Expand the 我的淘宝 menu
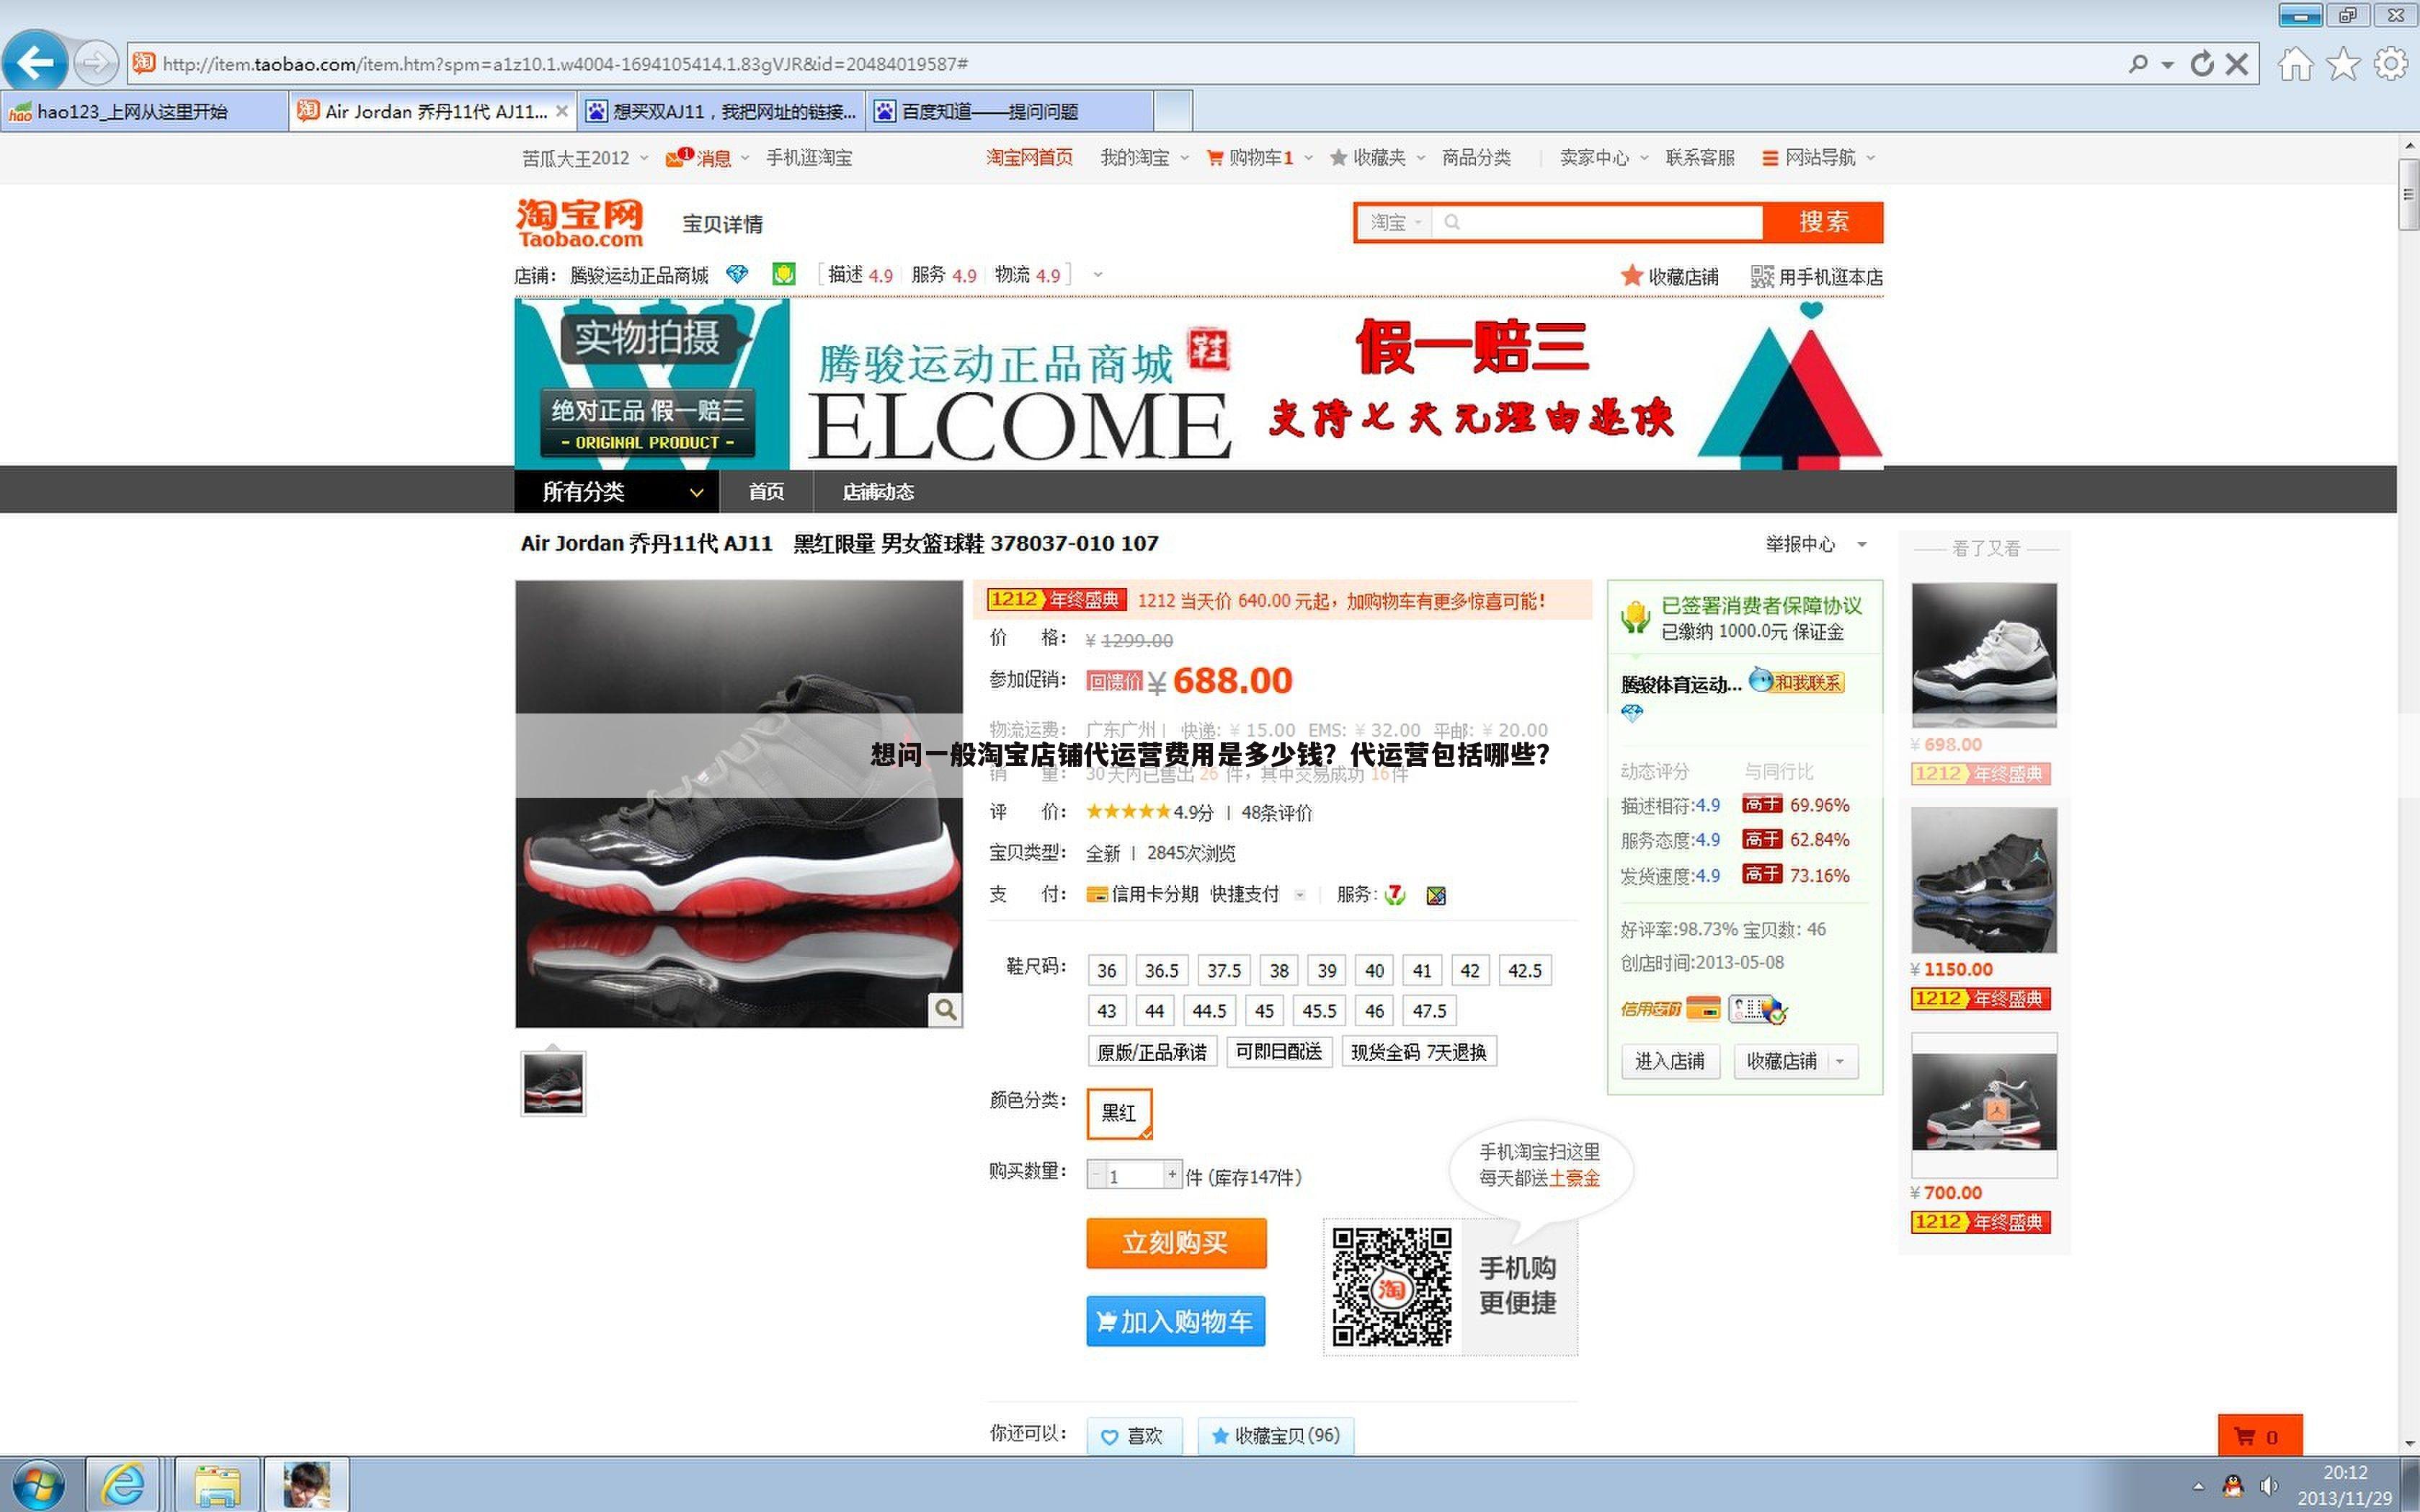 (1144, 158)
